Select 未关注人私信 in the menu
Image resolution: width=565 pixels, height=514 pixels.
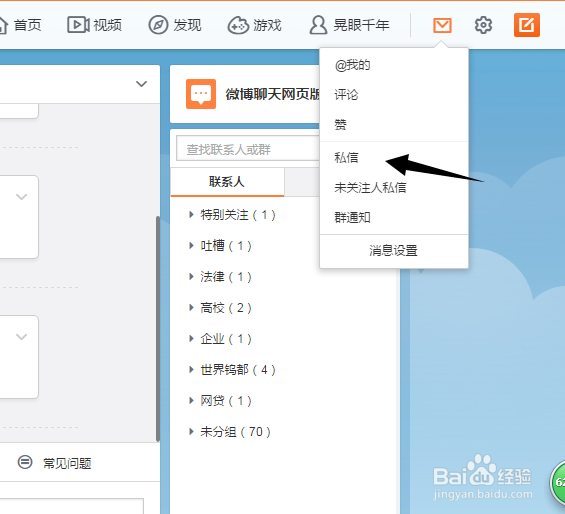[x=394, y=187]
